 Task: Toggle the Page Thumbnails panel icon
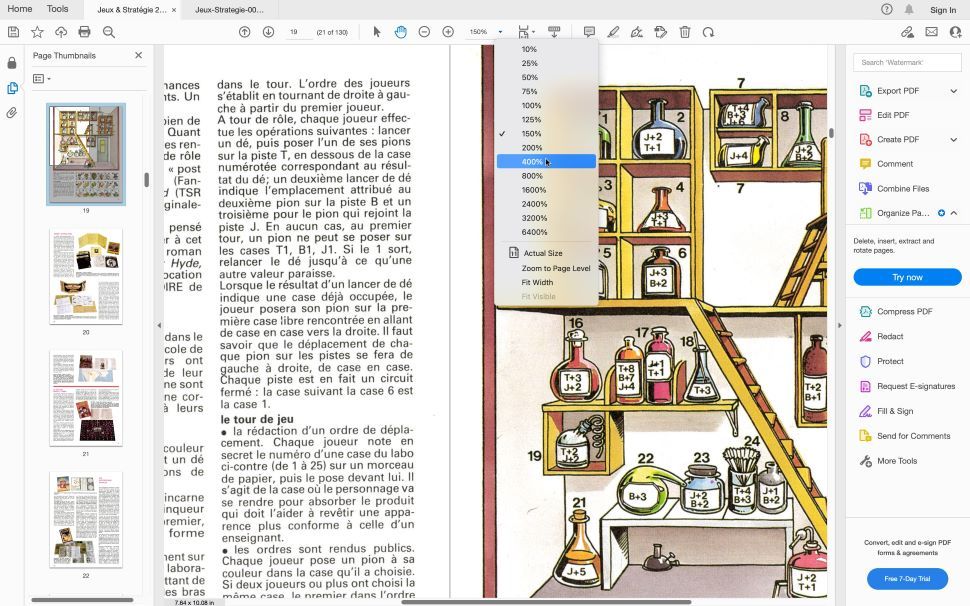(x=13, y=88)
